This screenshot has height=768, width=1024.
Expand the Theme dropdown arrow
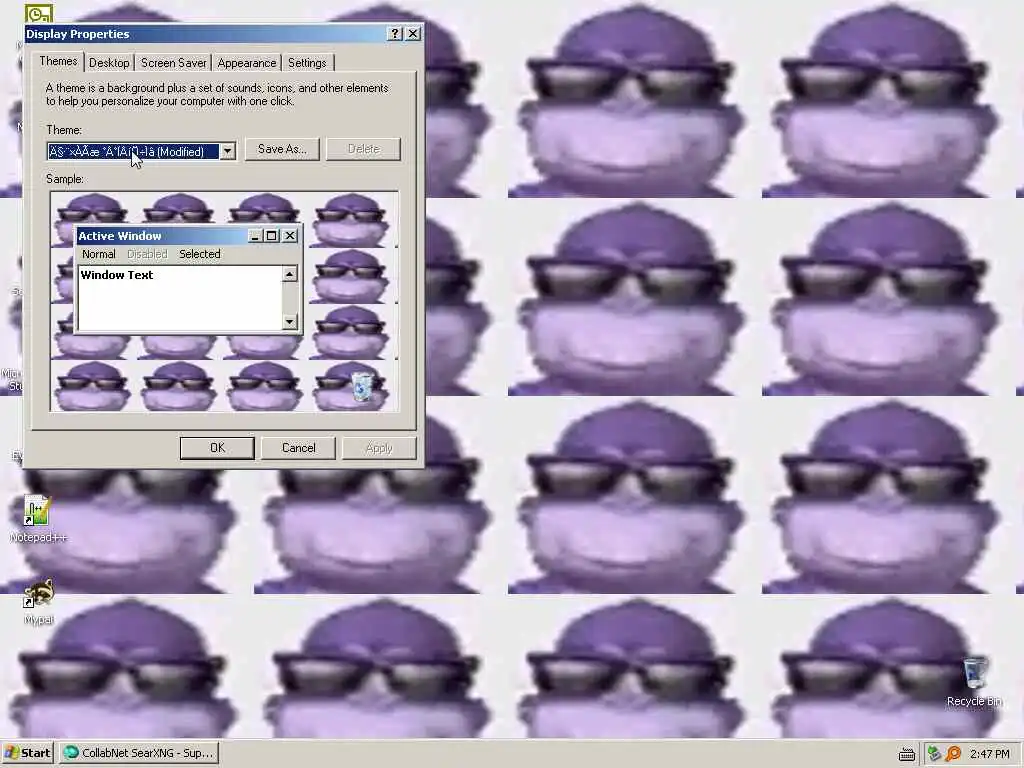(227, 152)
